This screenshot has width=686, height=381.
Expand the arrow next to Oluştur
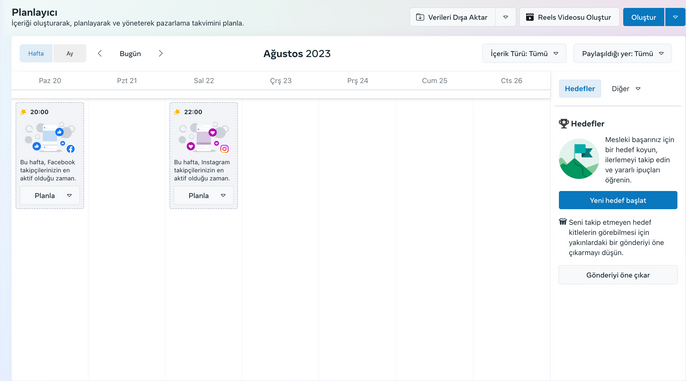(676, 17)
